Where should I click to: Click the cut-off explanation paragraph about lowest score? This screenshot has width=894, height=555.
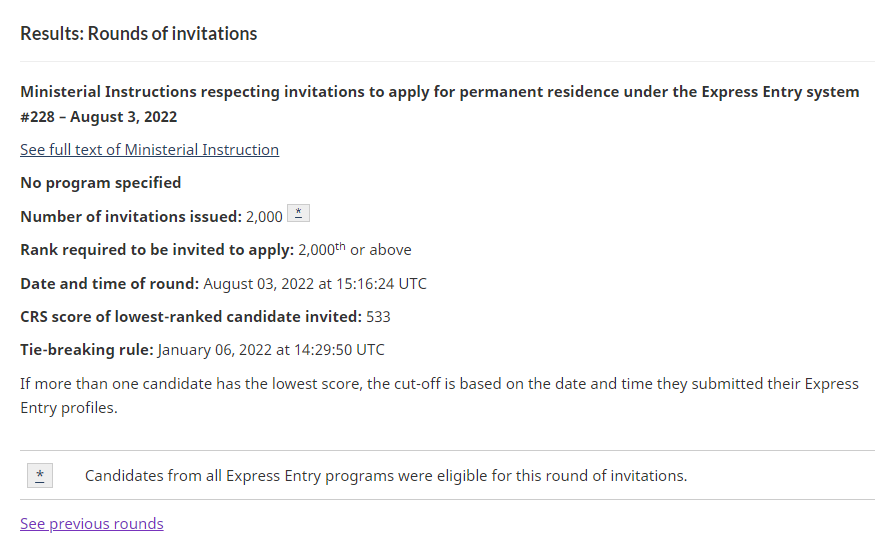pos(440,395)
